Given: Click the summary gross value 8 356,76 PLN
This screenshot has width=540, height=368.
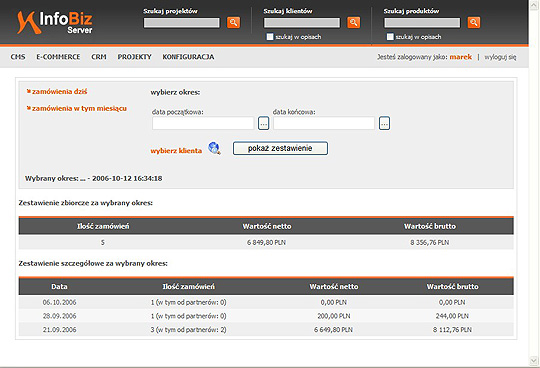Looking at the screenshot, I should pyautogui.click(x=429, y=242).
